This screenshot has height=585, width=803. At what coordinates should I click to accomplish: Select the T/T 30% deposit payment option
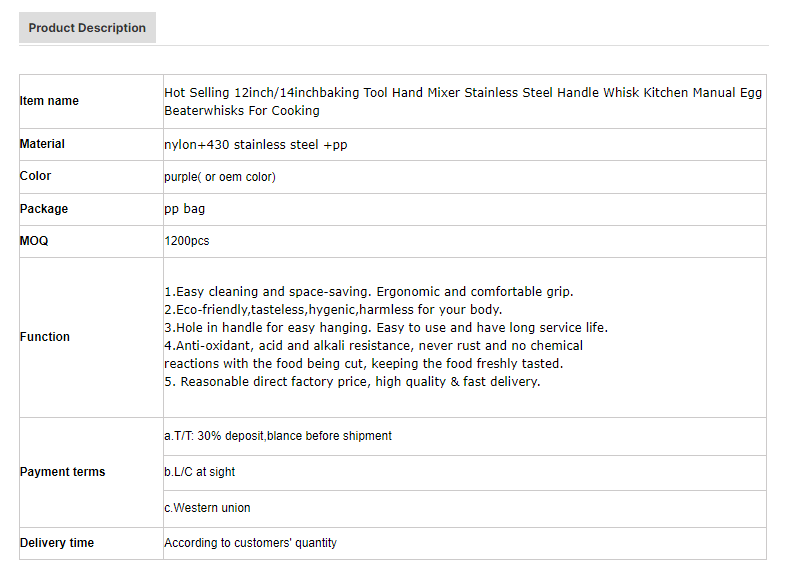(x=278, y=436)
